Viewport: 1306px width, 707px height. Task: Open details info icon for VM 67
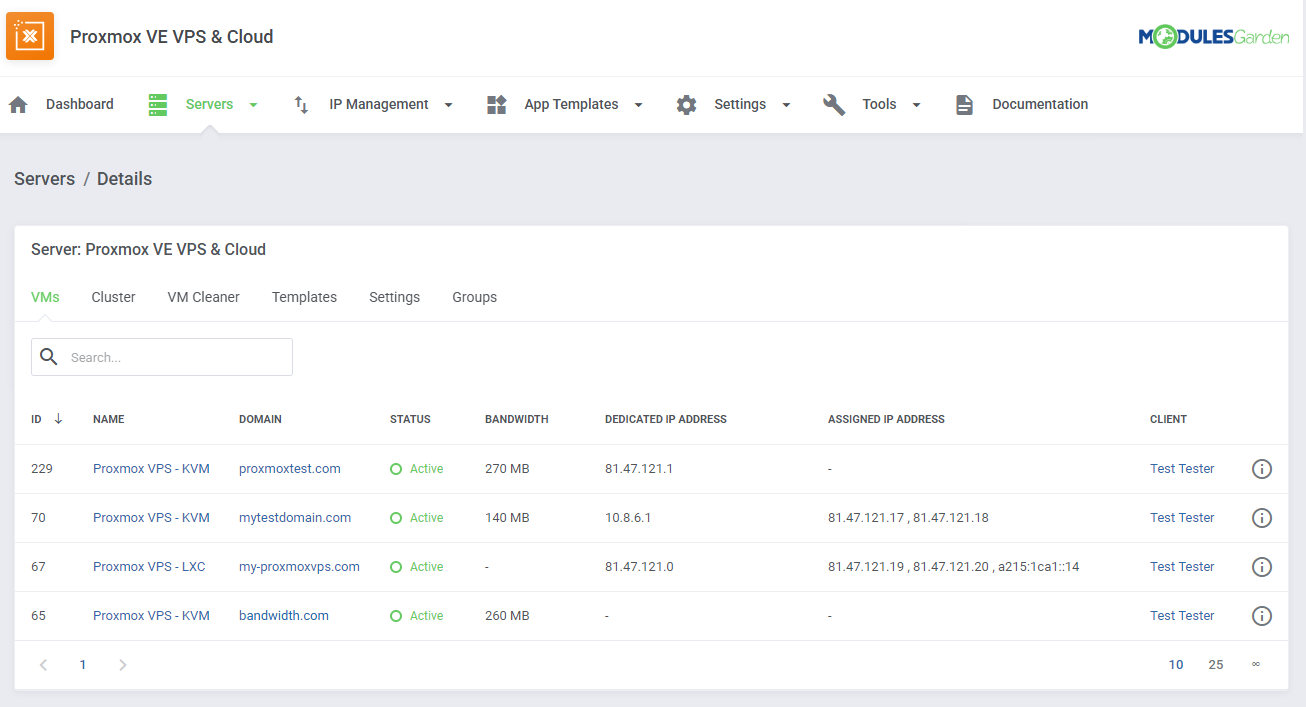tap(1261, 566)
